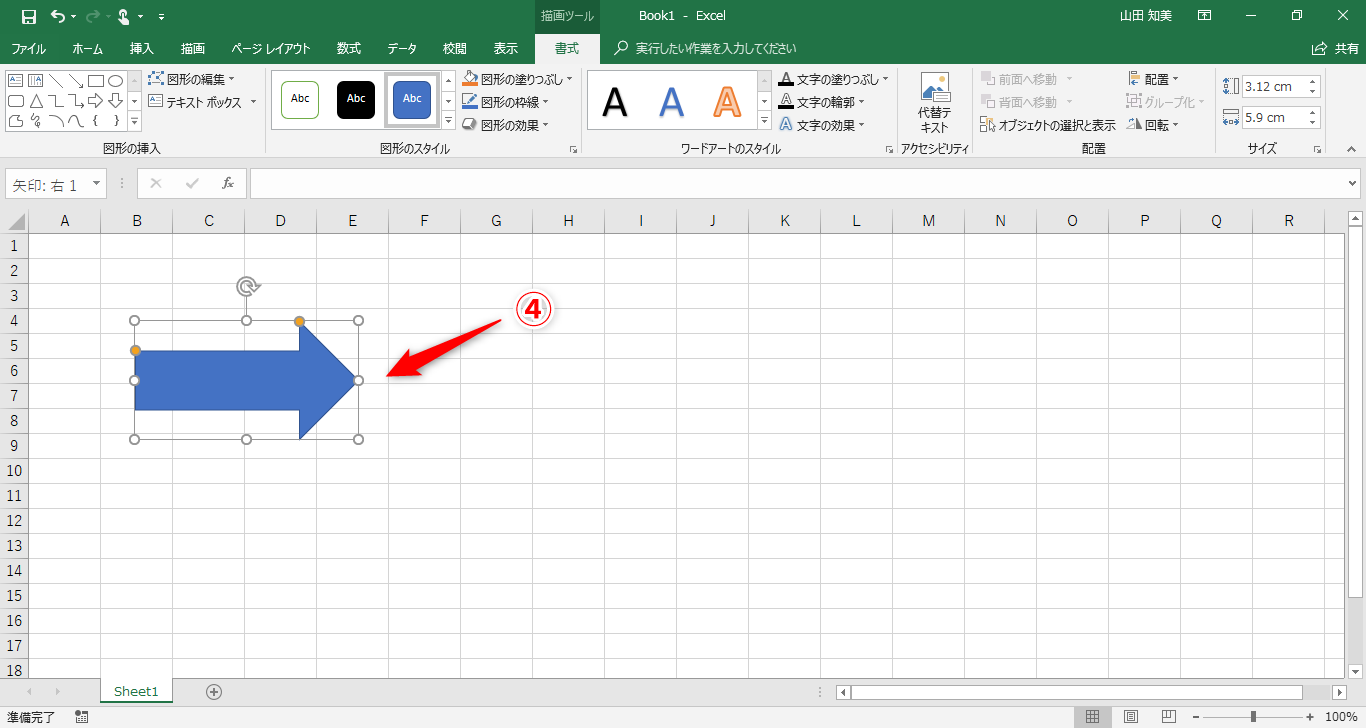1366x728 pixels.
Task: Apply the blue A WordArt style
Action: pyautogui.click(x=671, y=101)
